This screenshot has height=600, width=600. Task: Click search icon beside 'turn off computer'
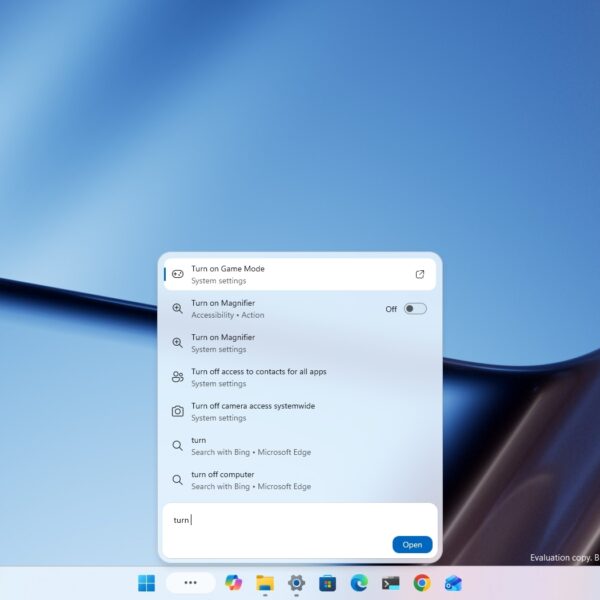[x=177, y=480]
